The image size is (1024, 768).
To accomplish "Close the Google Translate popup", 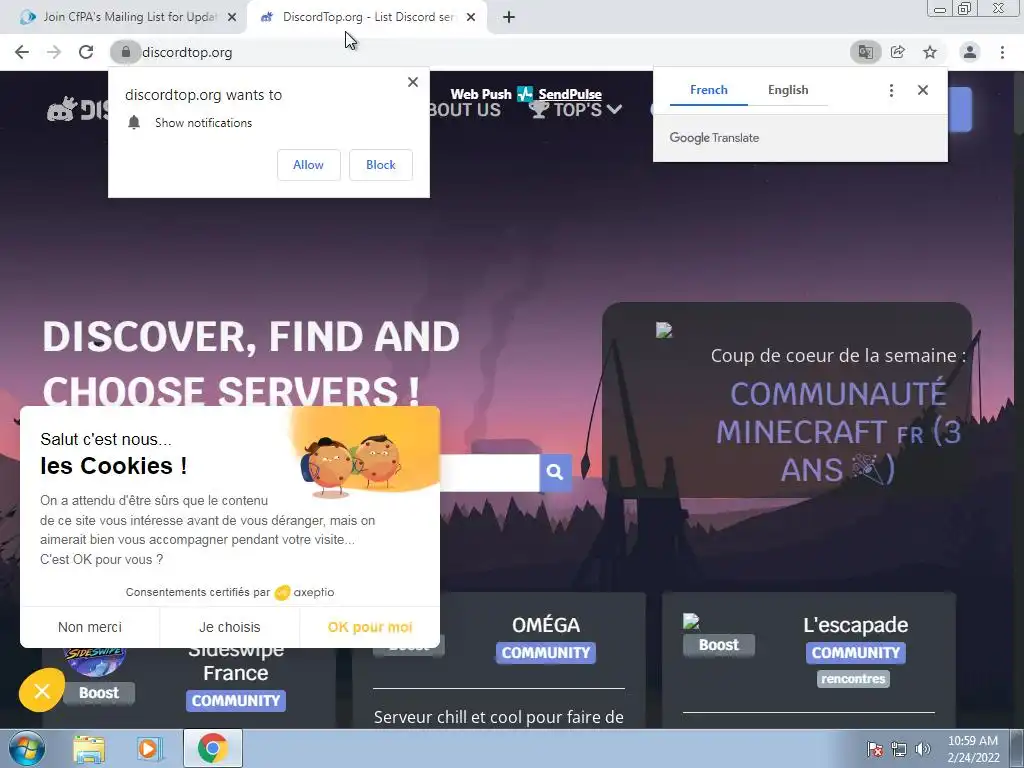I will coord(923,90).
